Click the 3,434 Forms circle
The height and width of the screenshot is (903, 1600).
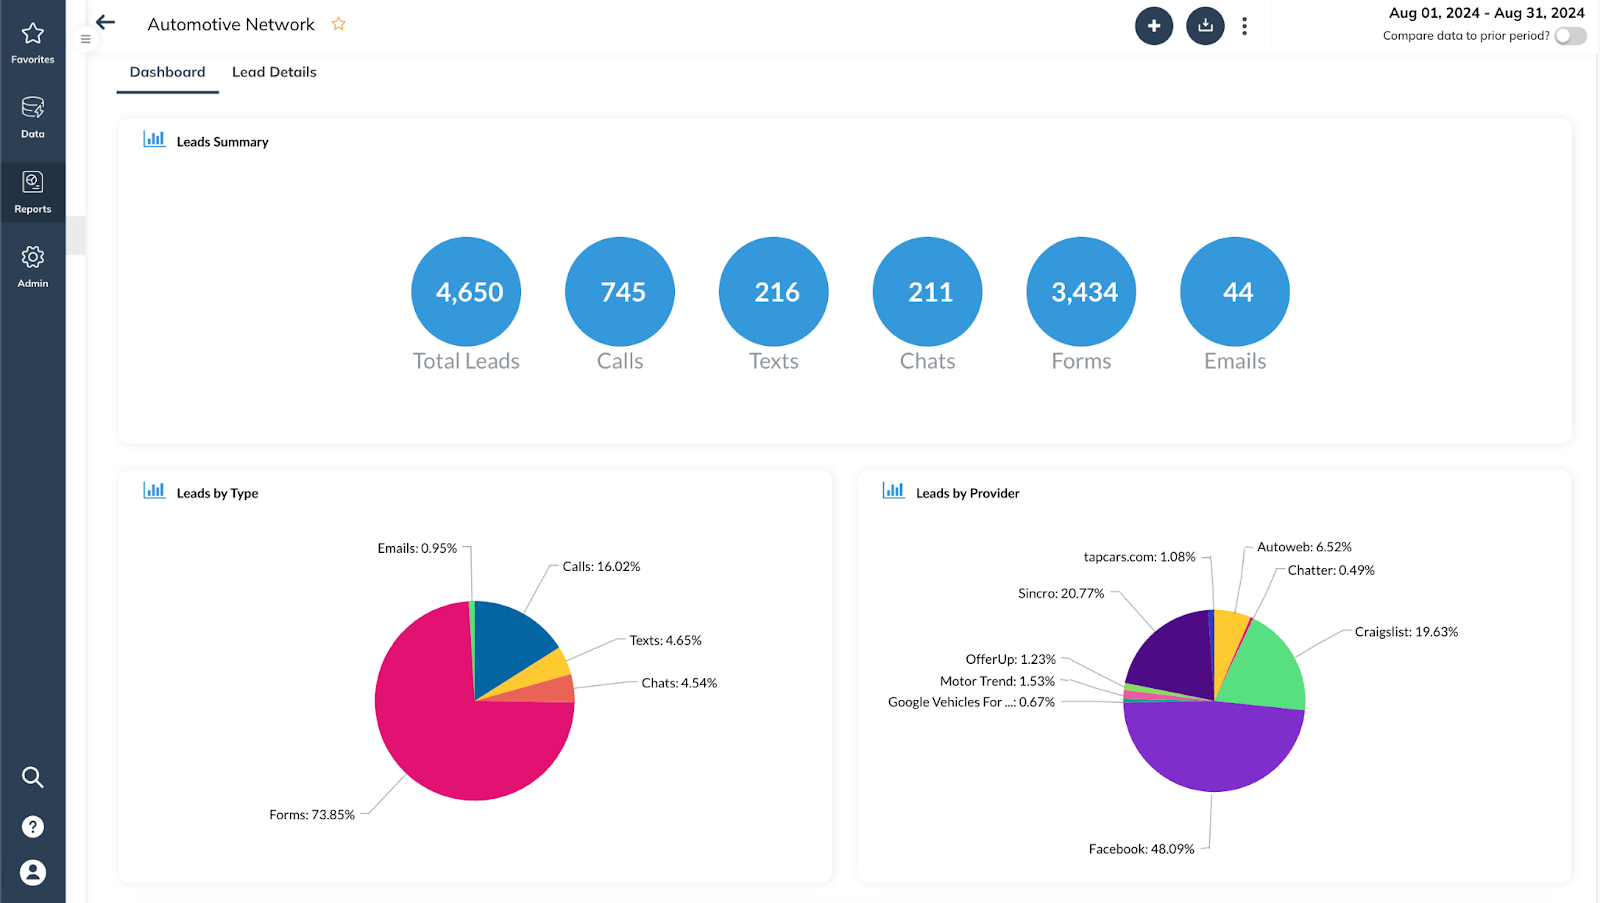tap(1081, 291)
